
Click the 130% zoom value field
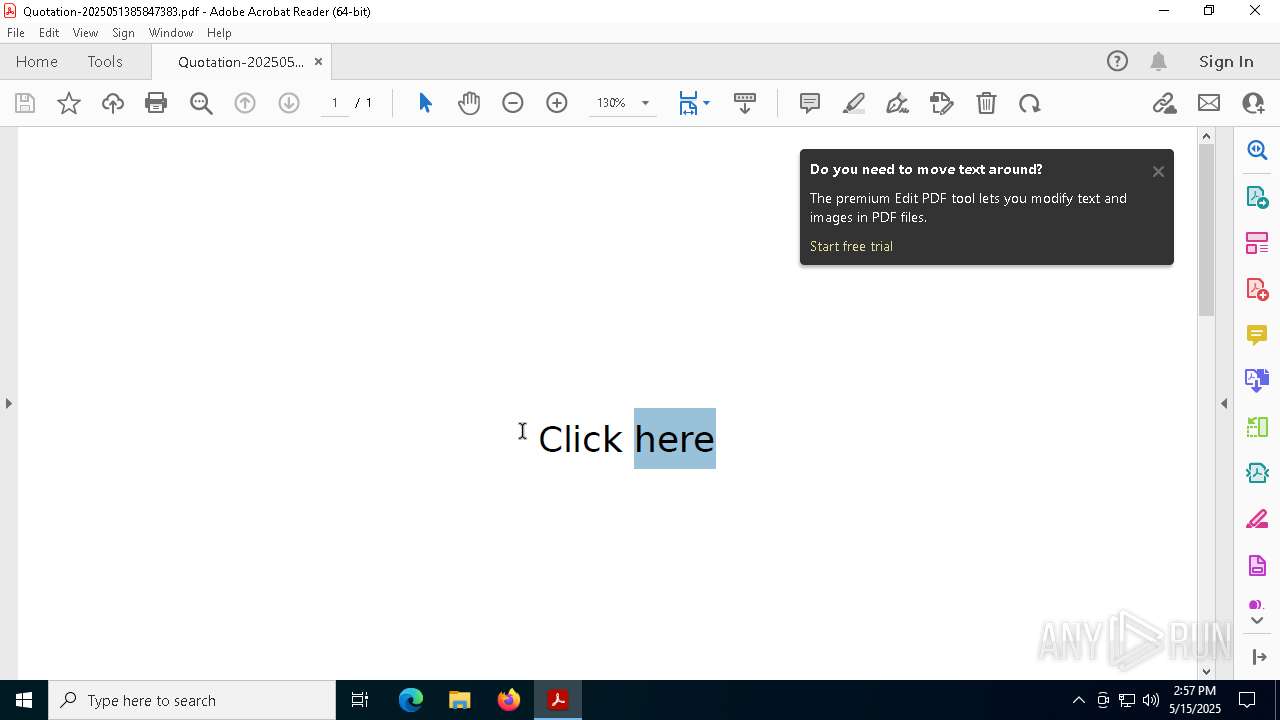(612, 103)
